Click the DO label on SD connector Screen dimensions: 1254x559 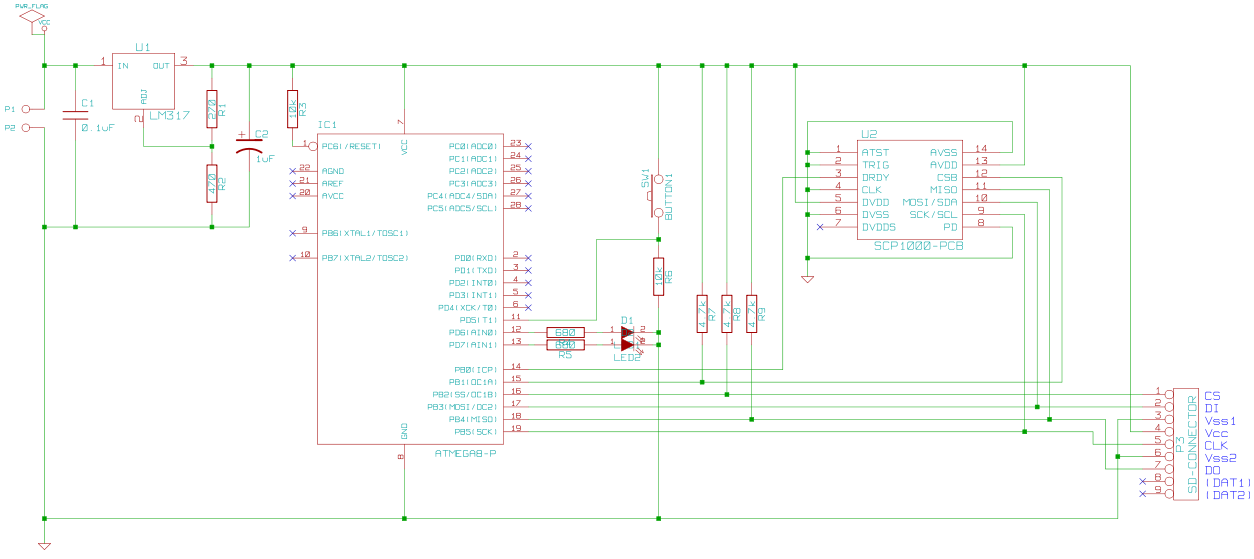coord(1212,470)
